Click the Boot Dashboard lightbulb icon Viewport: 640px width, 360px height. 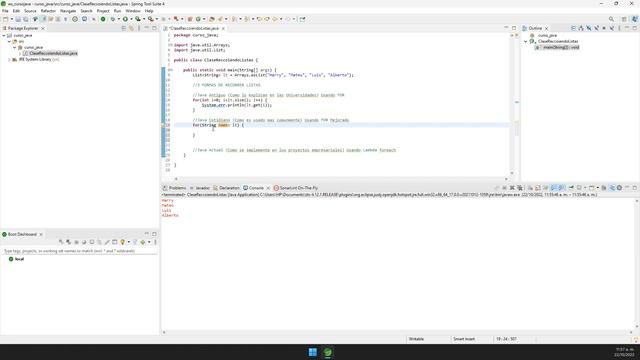point(122,242)
